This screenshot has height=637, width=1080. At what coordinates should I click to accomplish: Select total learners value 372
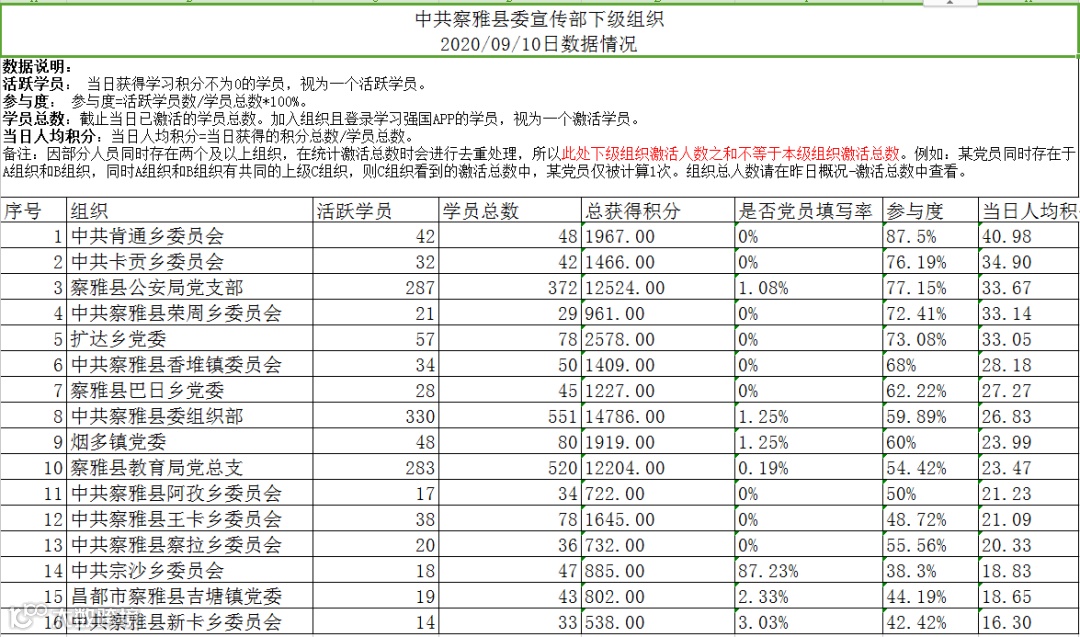(510, 287)
